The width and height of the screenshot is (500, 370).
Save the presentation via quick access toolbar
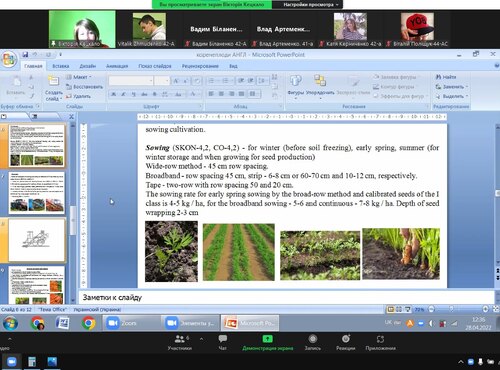25,54
